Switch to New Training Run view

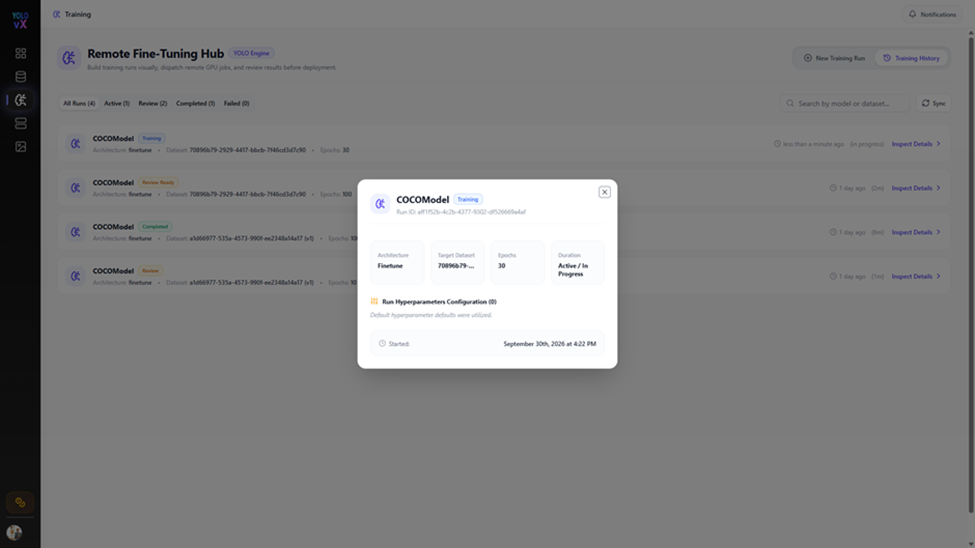(x=834, y=58)
